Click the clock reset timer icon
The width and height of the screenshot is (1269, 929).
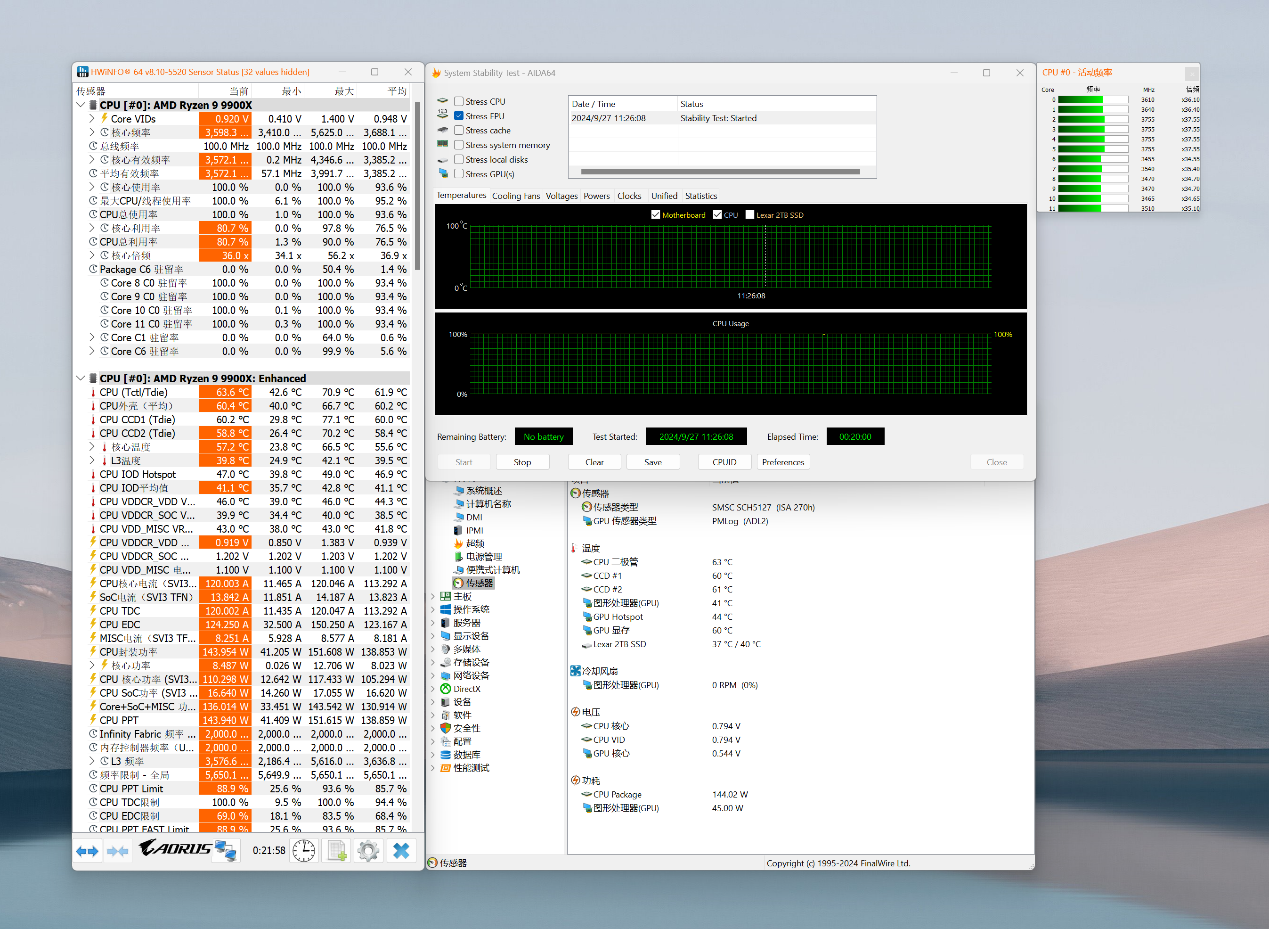point(304,850)
